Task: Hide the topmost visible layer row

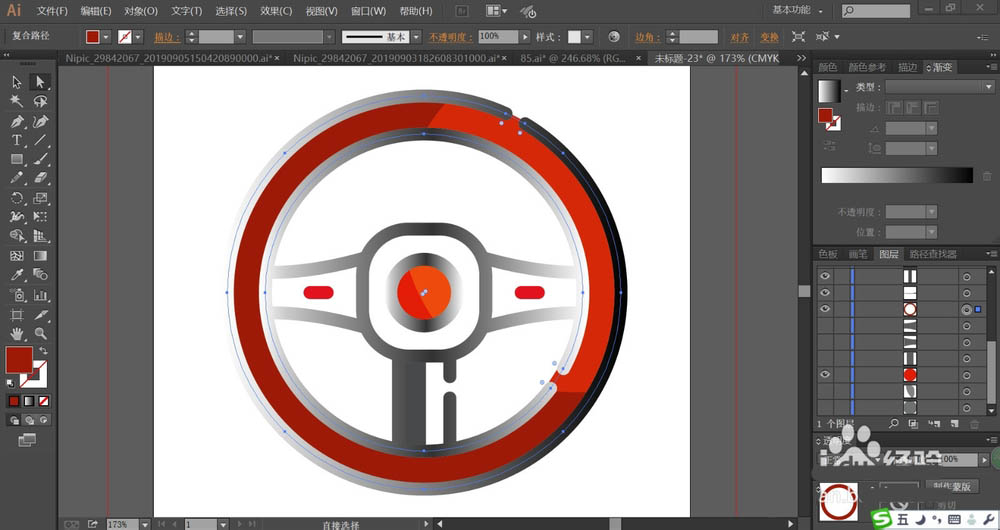Action: click(825, 276)
